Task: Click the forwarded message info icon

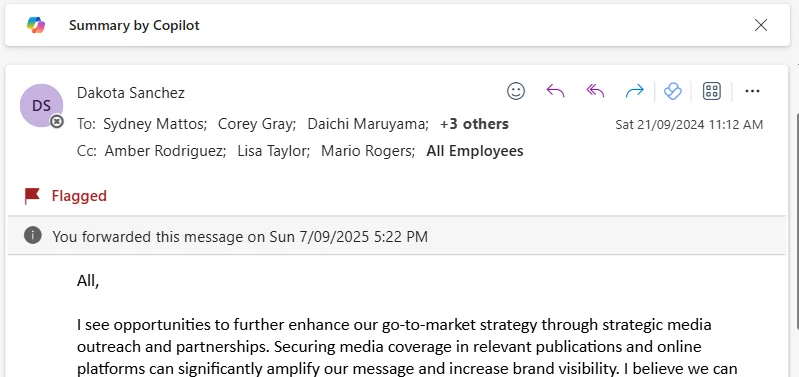Action: coord(33,235)
